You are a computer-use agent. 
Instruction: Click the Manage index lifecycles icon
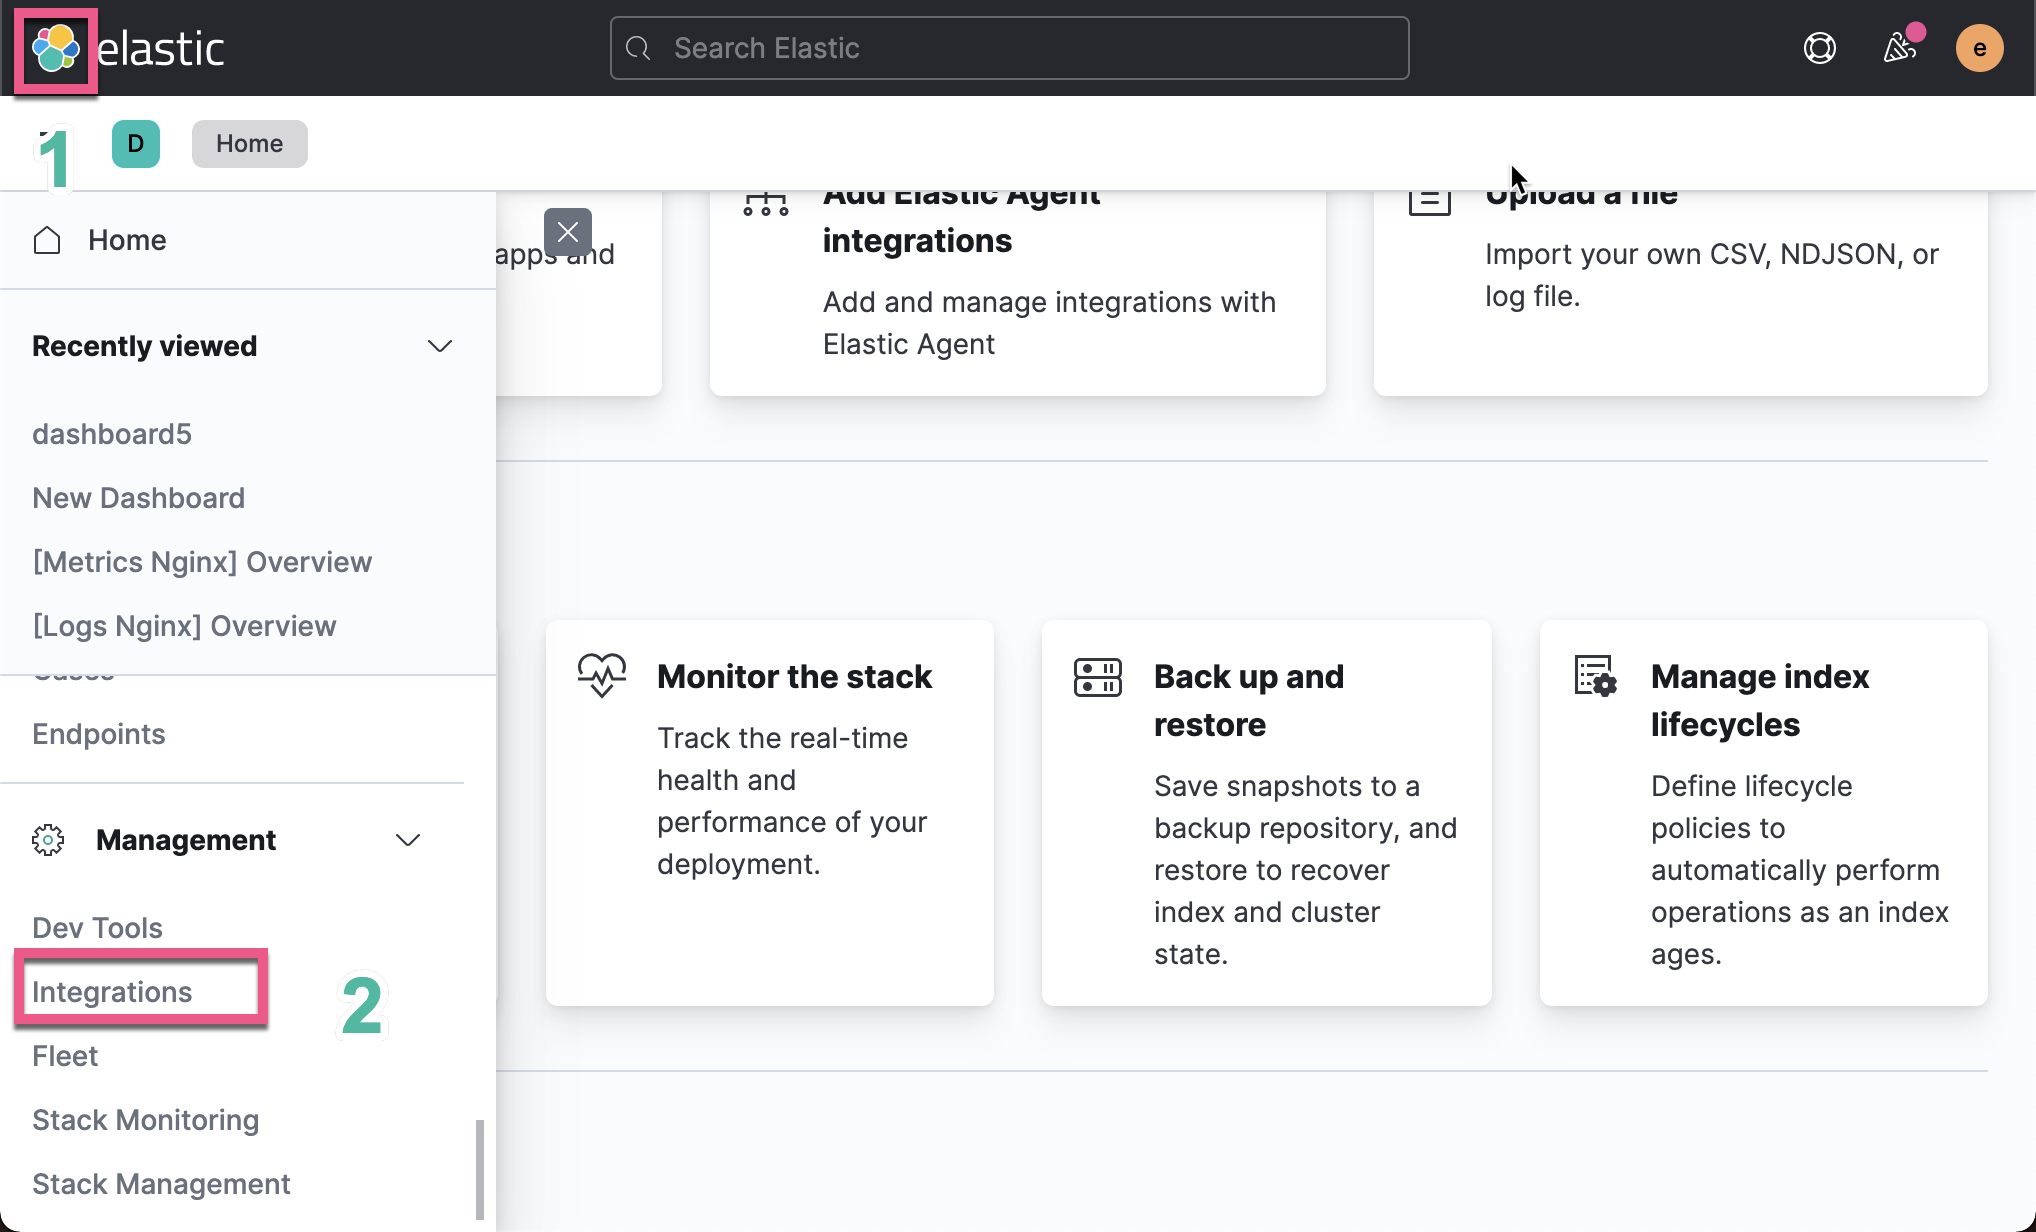tap(1595, 676)
